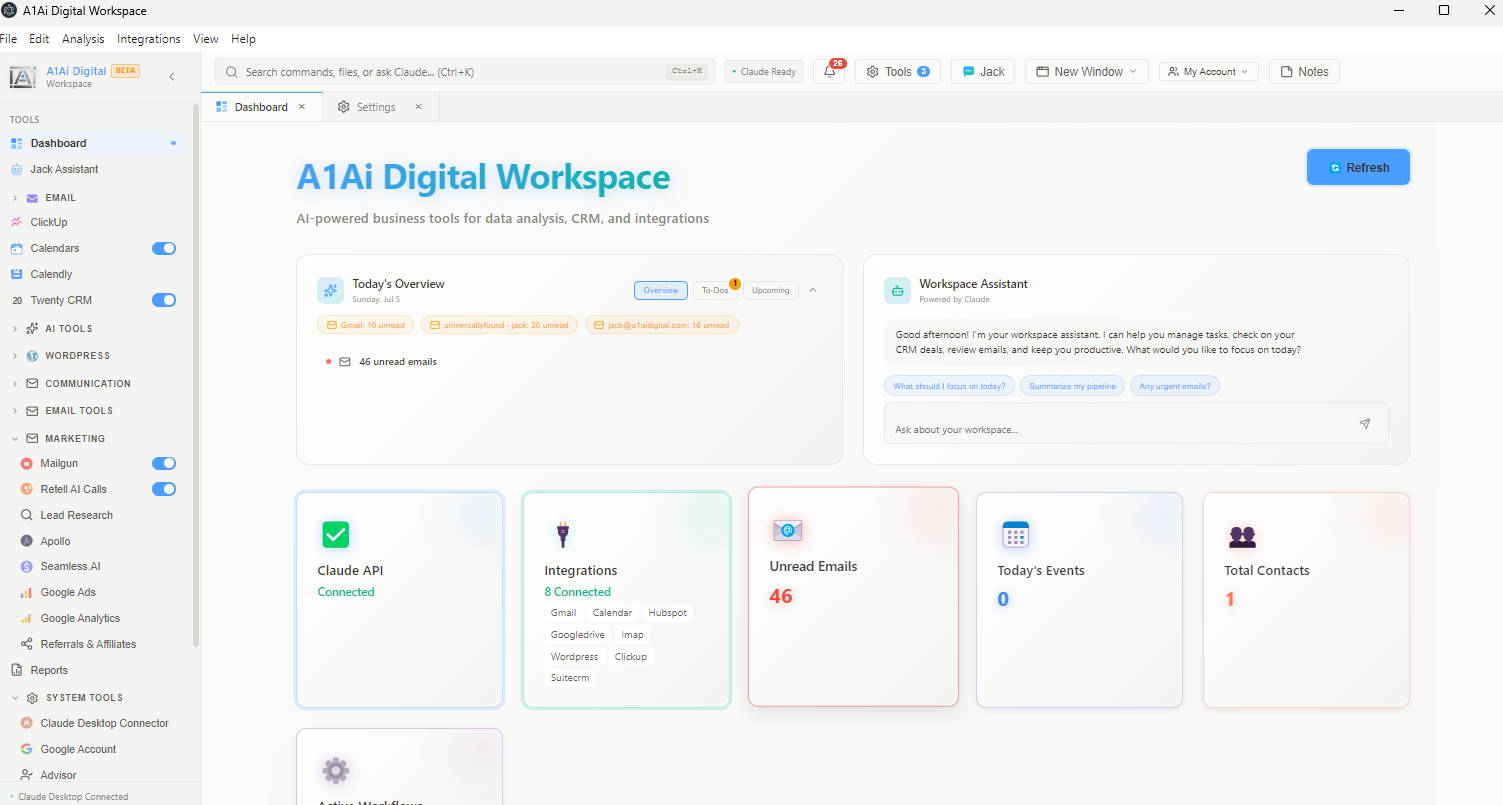Screen dimensions: 1503x805
Task: Click the send arrow in Workspace Assistant
Action: coord(1365,423)
